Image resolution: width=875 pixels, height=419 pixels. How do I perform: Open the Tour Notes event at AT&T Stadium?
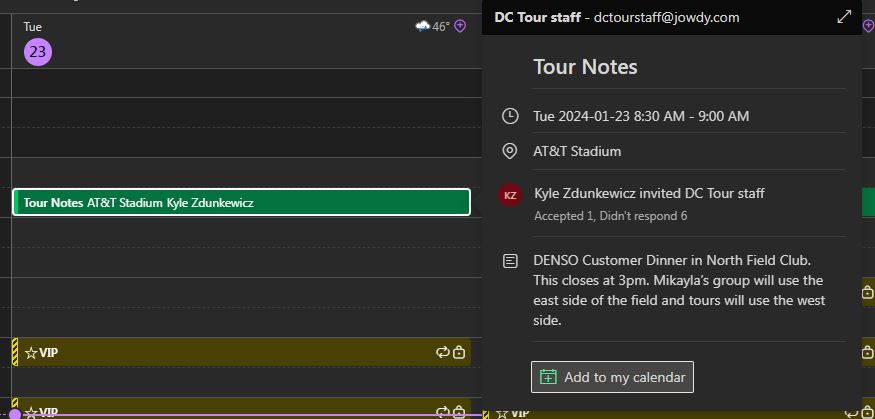(x=240, y=202)
